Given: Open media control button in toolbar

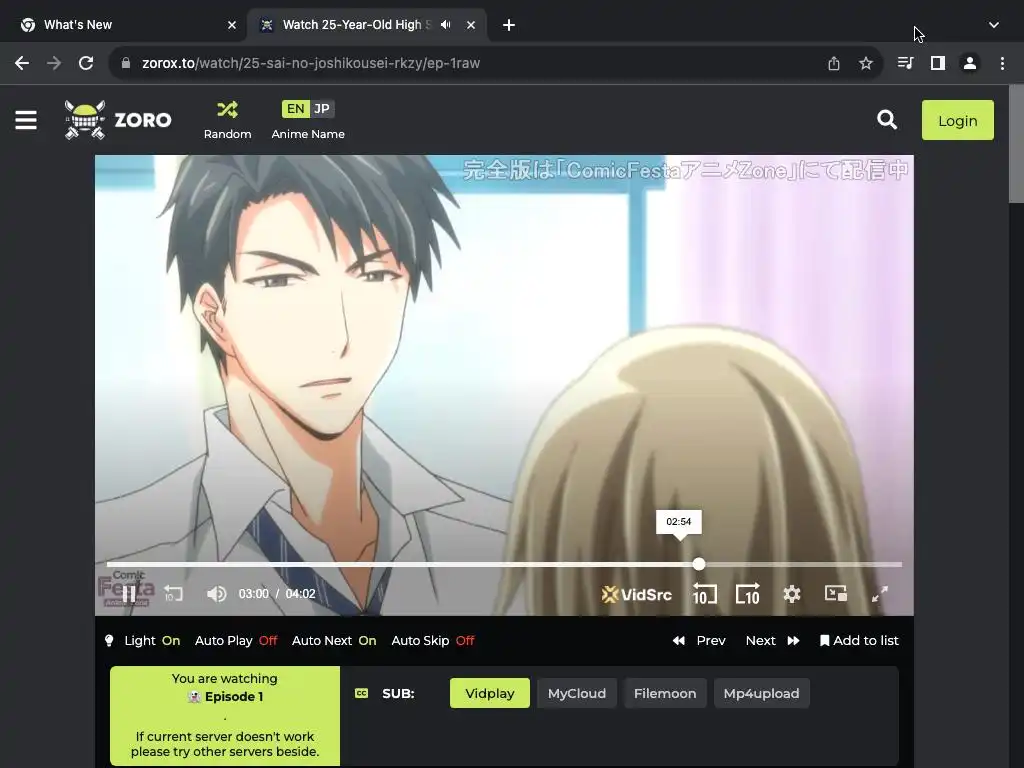Looking at the screenshot, I should tap(905, 63).
